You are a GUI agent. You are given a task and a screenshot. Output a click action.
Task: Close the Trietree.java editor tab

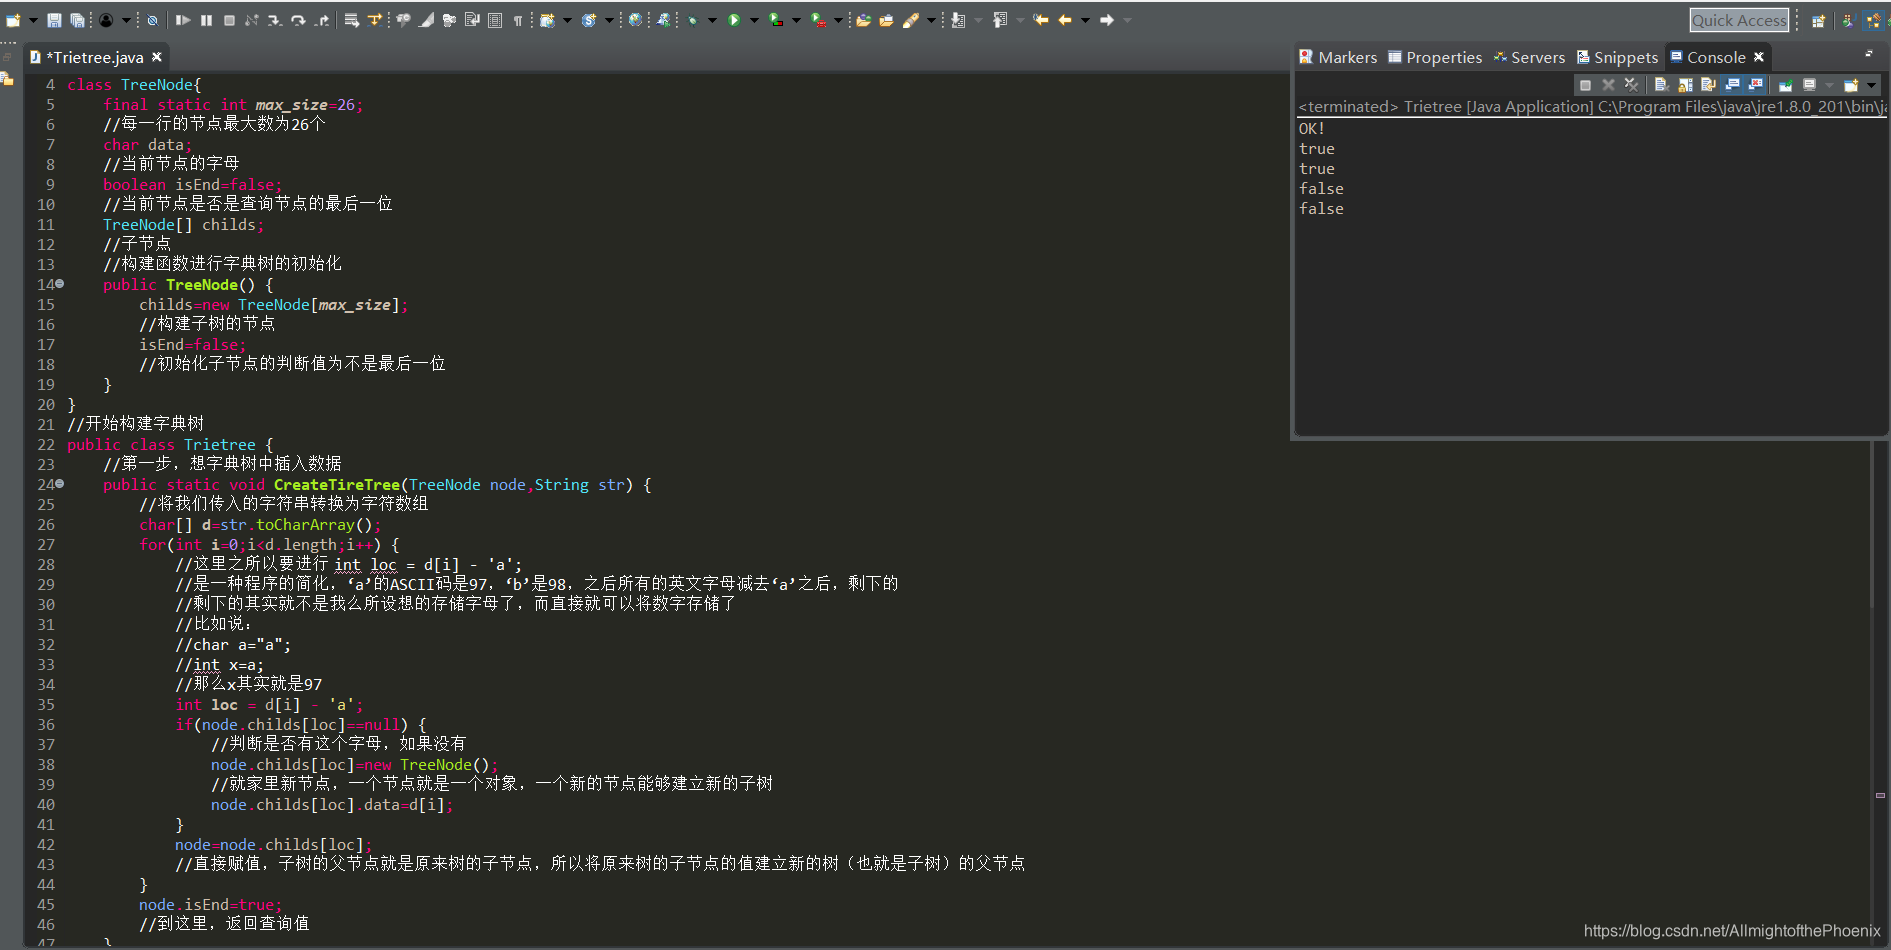(157, 57)
